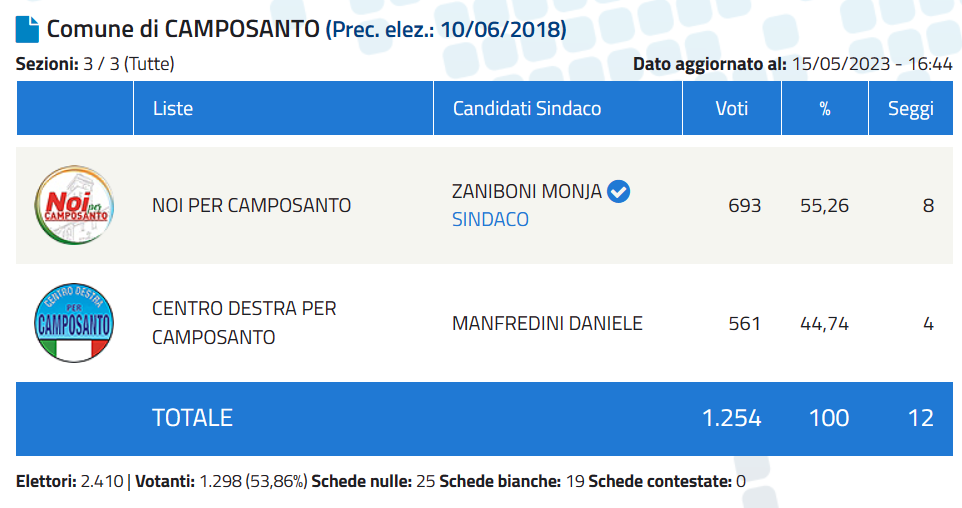
Task: Click the Seggi column header
Action: pyautogui.click(x=911, y=108)
